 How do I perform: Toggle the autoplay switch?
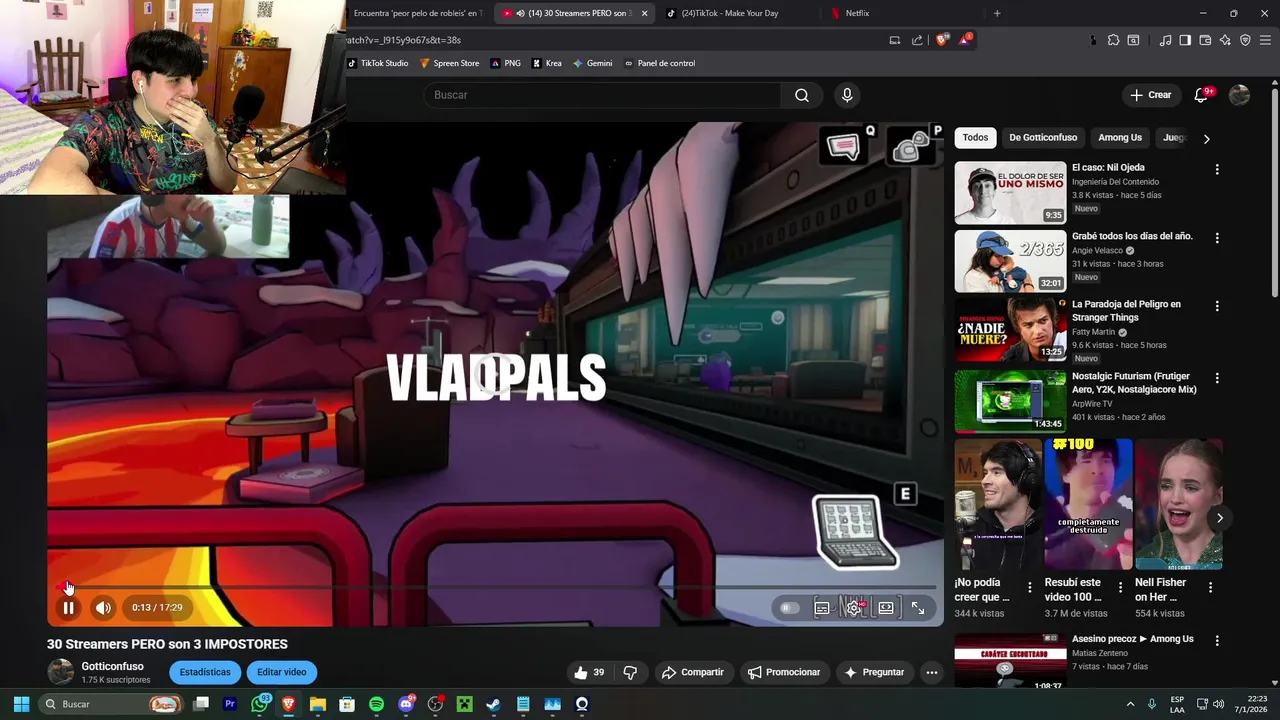(789, 608)
